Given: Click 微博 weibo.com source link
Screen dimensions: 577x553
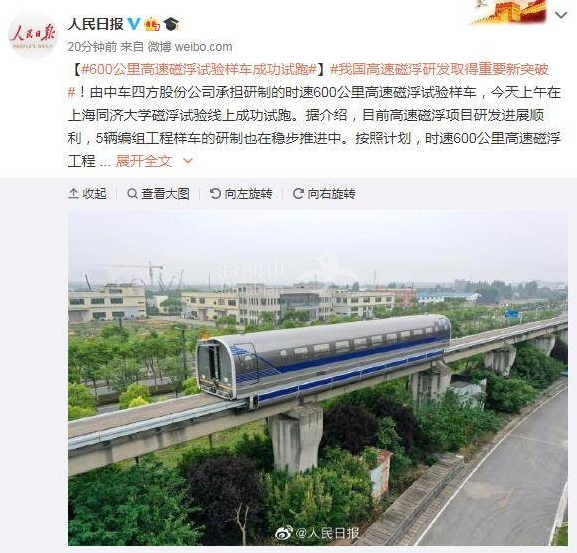Looking at the screenshot, I should [x=190, y=47].
